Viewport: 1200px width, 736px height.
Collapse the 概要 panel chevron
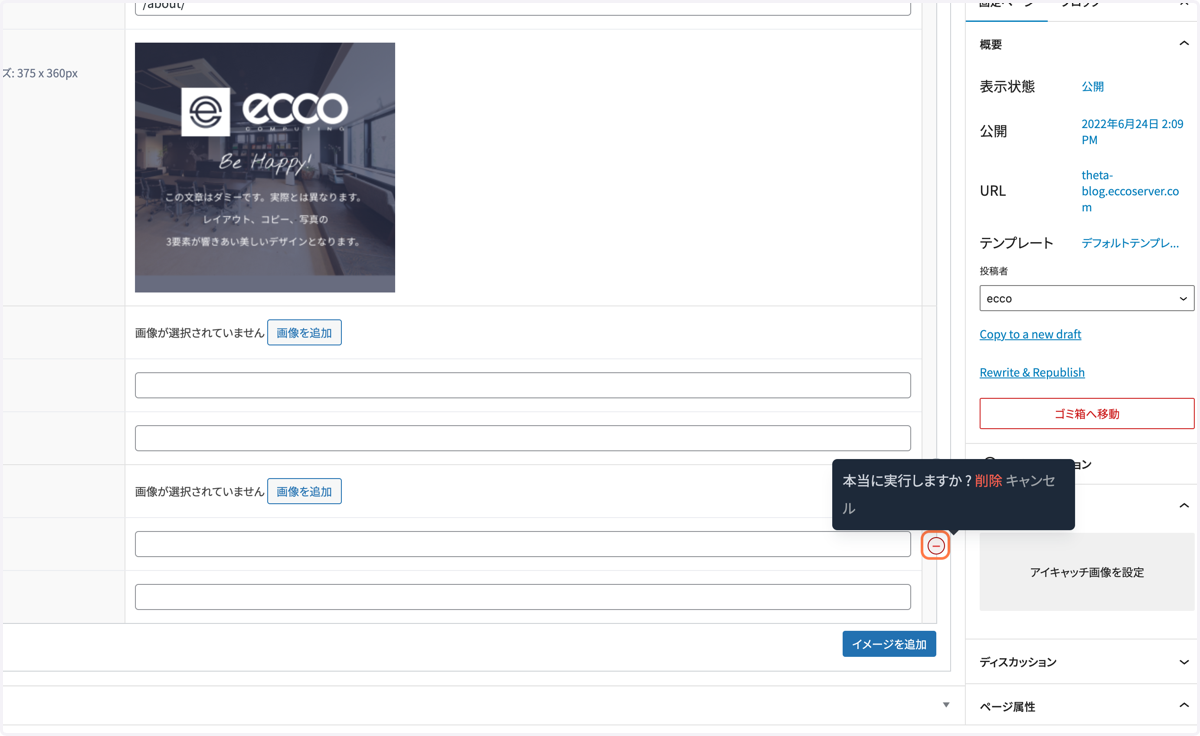[x=1184, y=44]
